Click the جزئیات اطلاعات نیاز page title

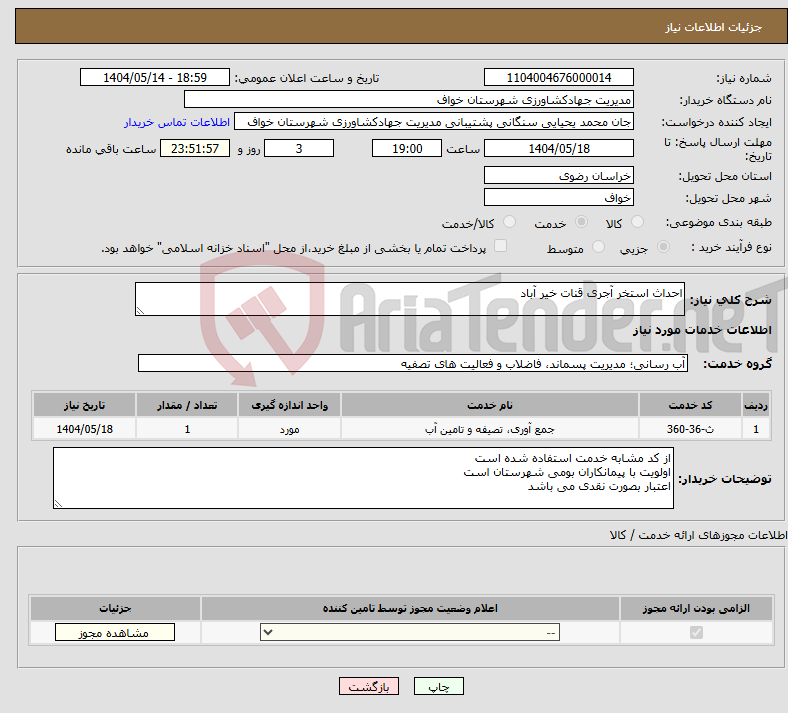pyautogui.click(x=714, y=27)
